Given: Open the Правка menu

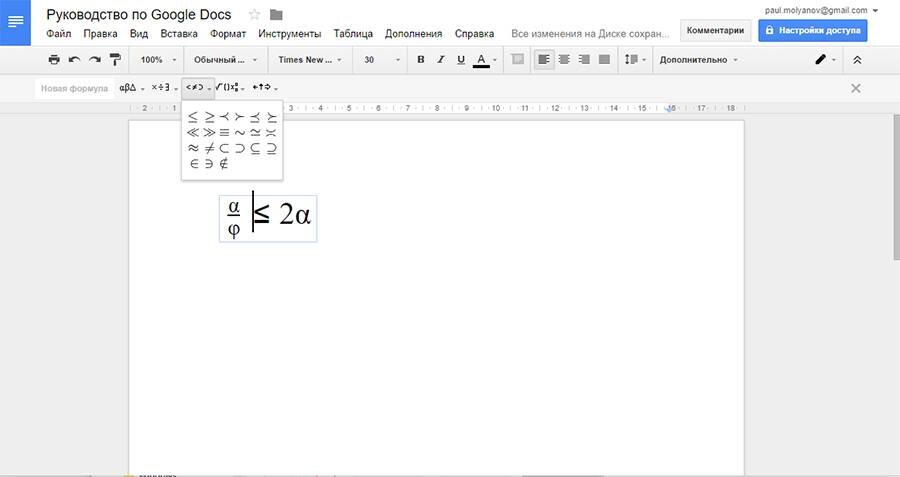Looking at the screenshot, I should click(100, 33).
